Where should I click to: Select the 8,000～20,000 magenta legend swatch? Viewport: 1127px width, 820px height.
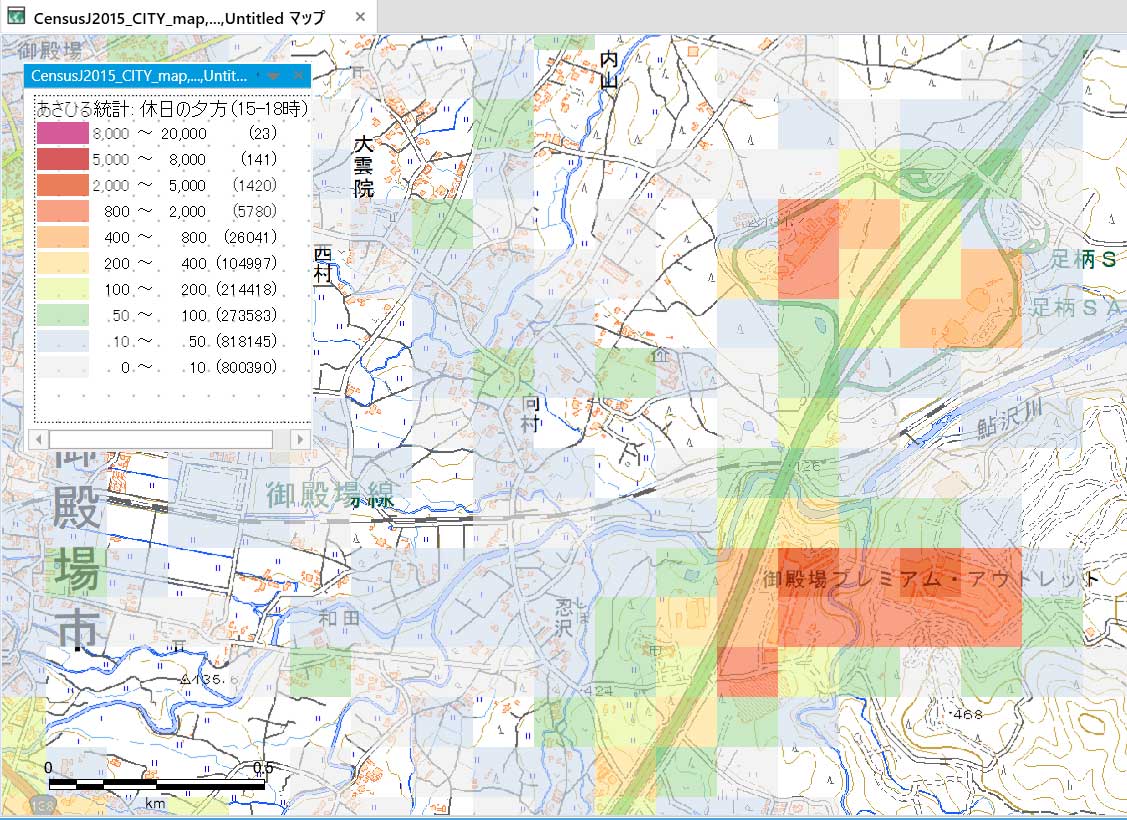[x=62, y=133]
